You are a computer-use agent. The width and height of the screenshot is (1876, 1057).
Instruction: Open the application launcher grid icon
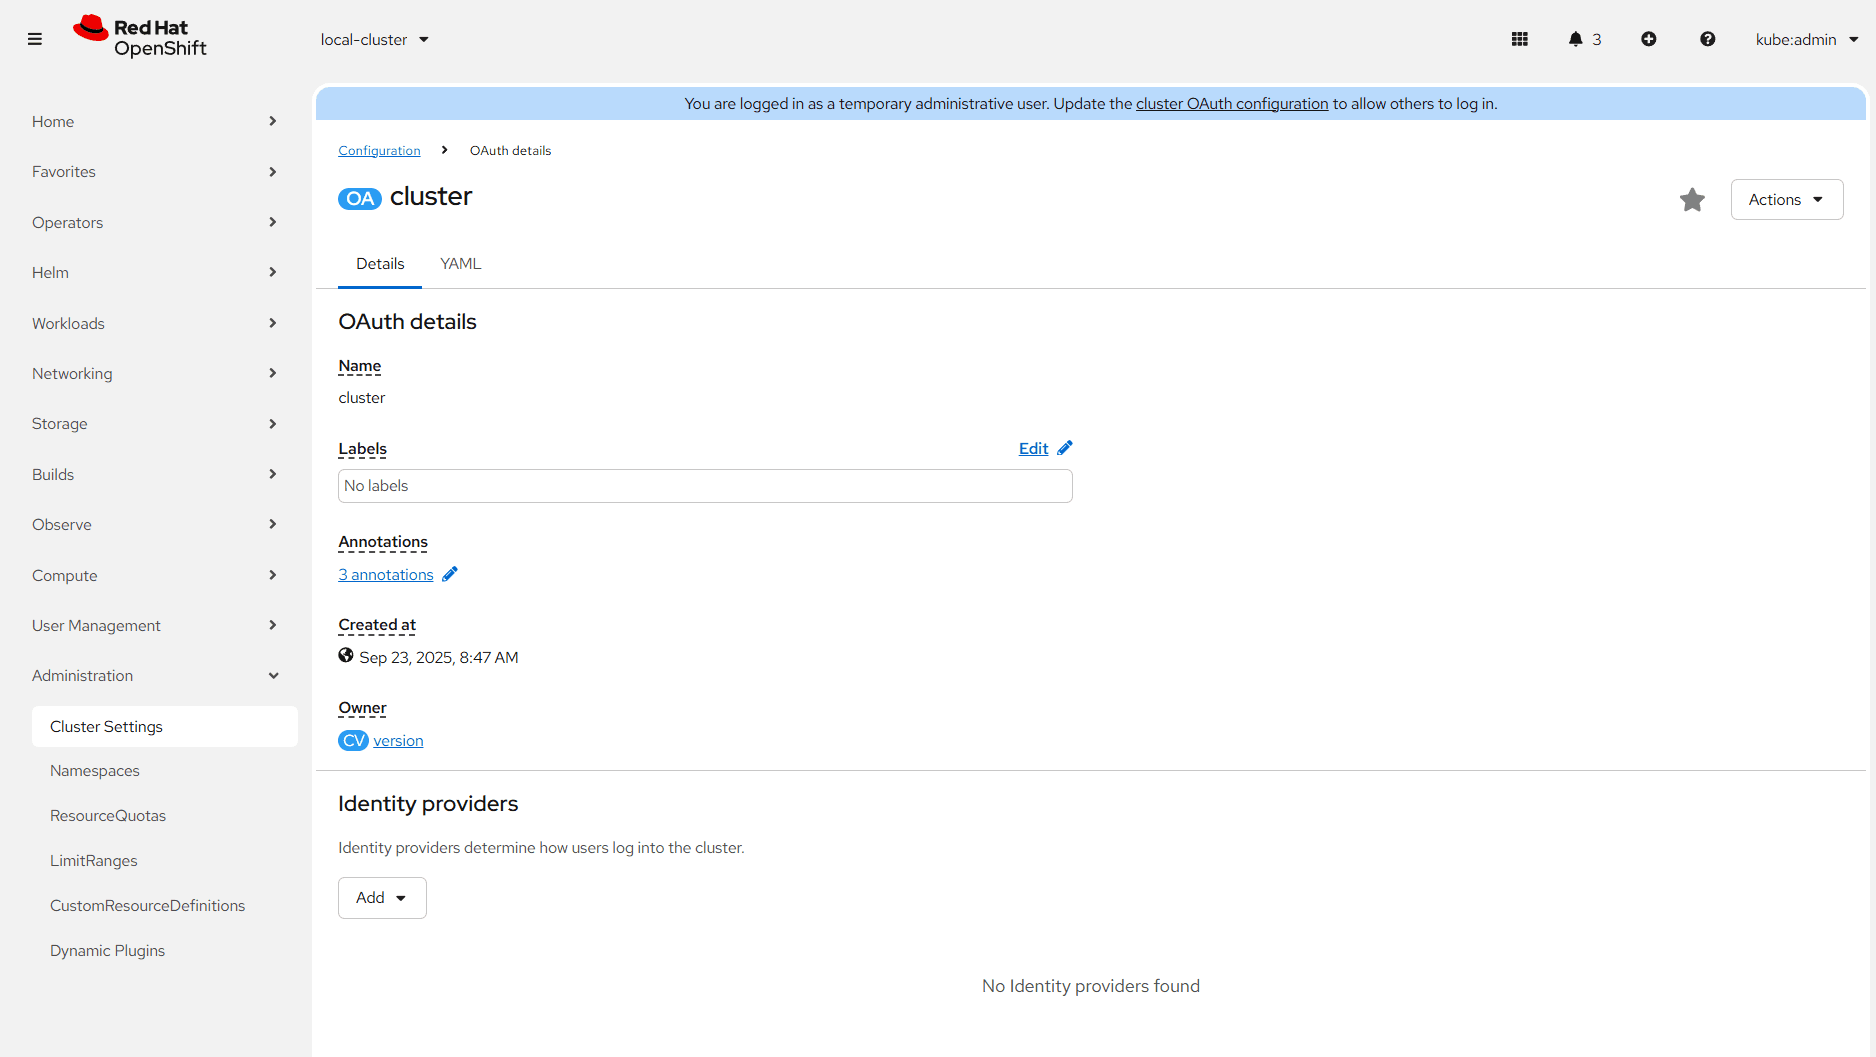point(1519,39)
